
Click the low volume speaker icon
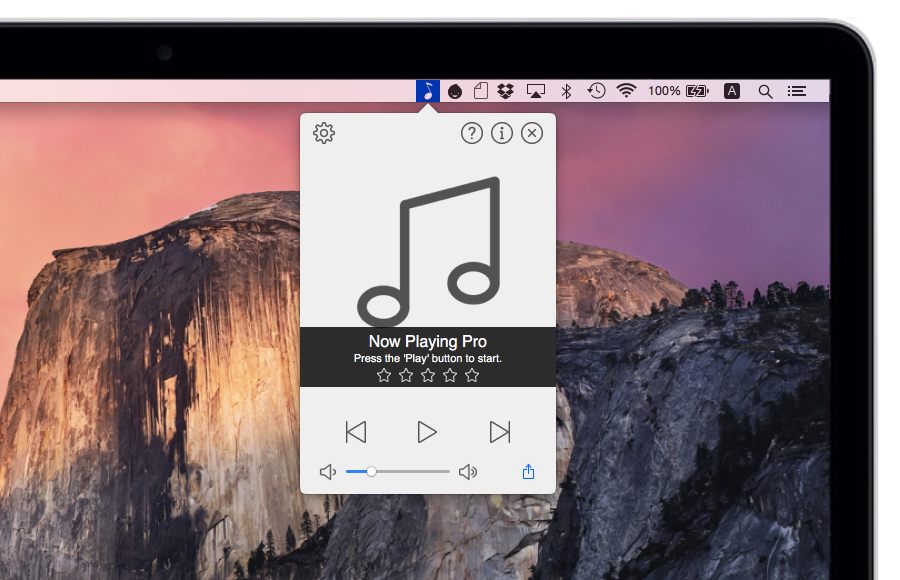328,472
